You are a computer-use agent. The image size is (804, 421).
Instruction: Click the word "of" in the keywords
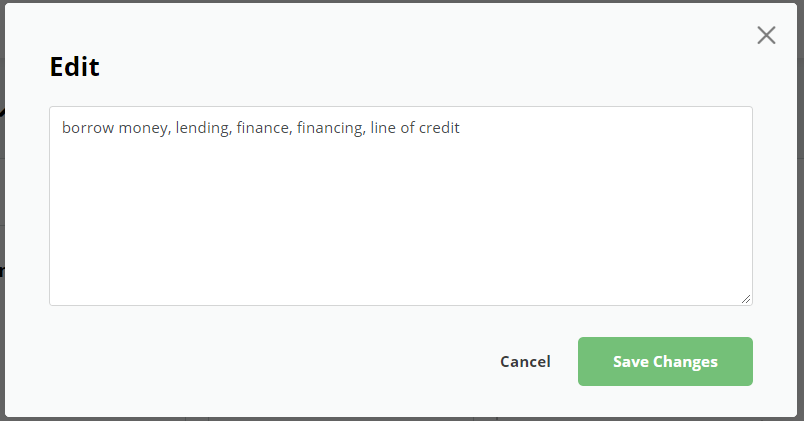pyautogui.click(x=408, y=128)
